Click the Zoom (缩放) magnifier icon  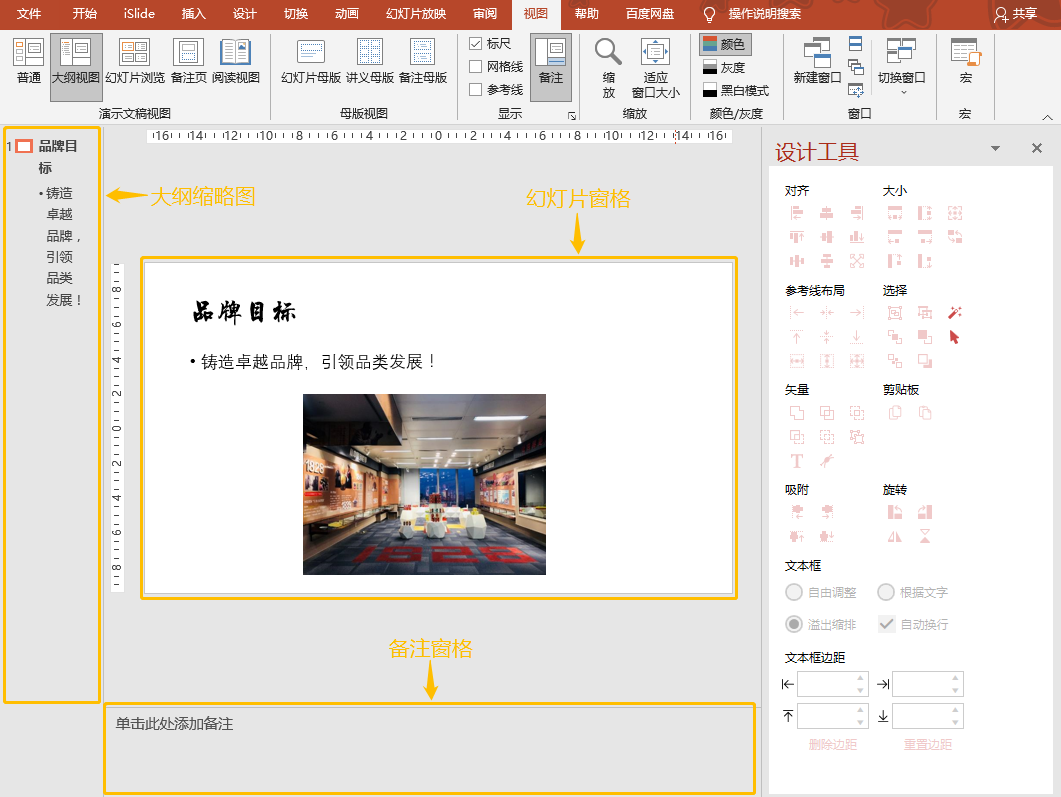point(608,51)
